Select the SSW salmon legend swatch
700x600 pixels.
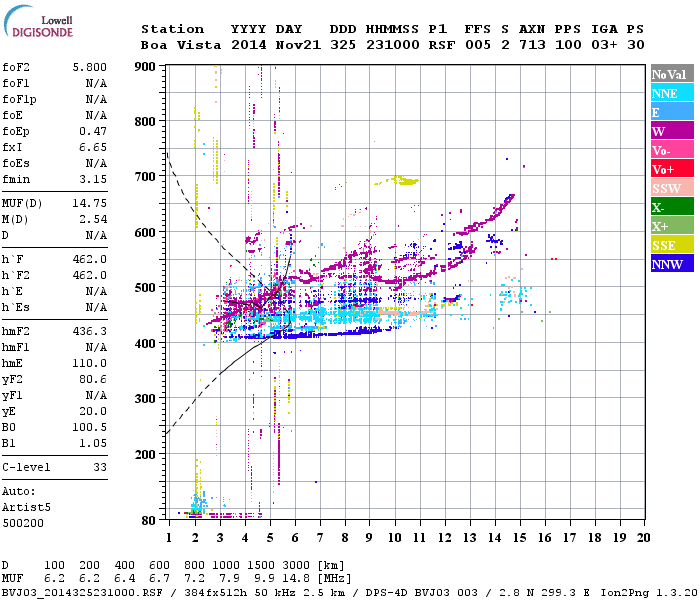(x=672, y=188)
